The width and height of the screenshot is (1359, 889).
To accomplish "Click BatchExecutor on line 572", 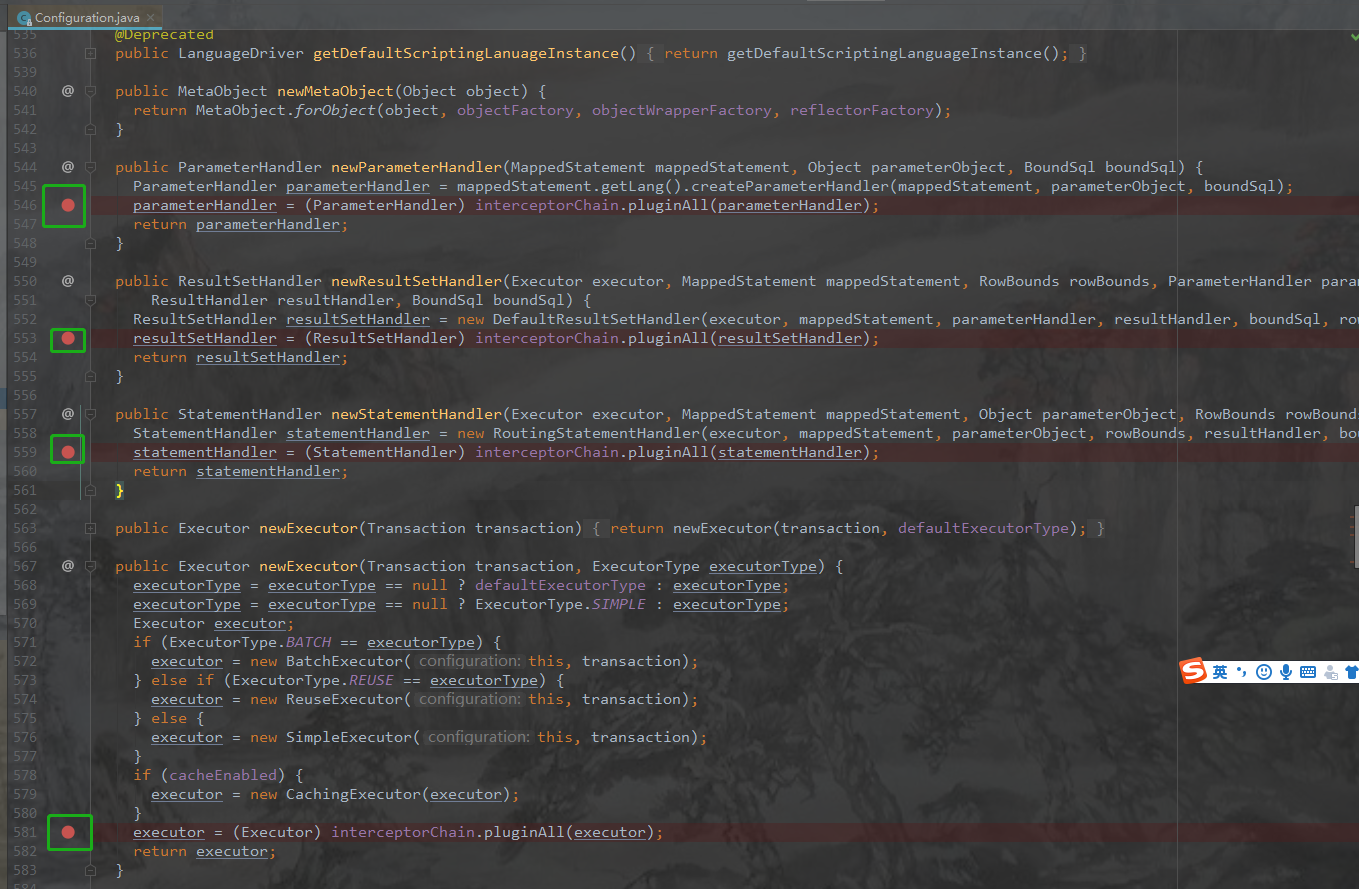I will coord(344,661).
